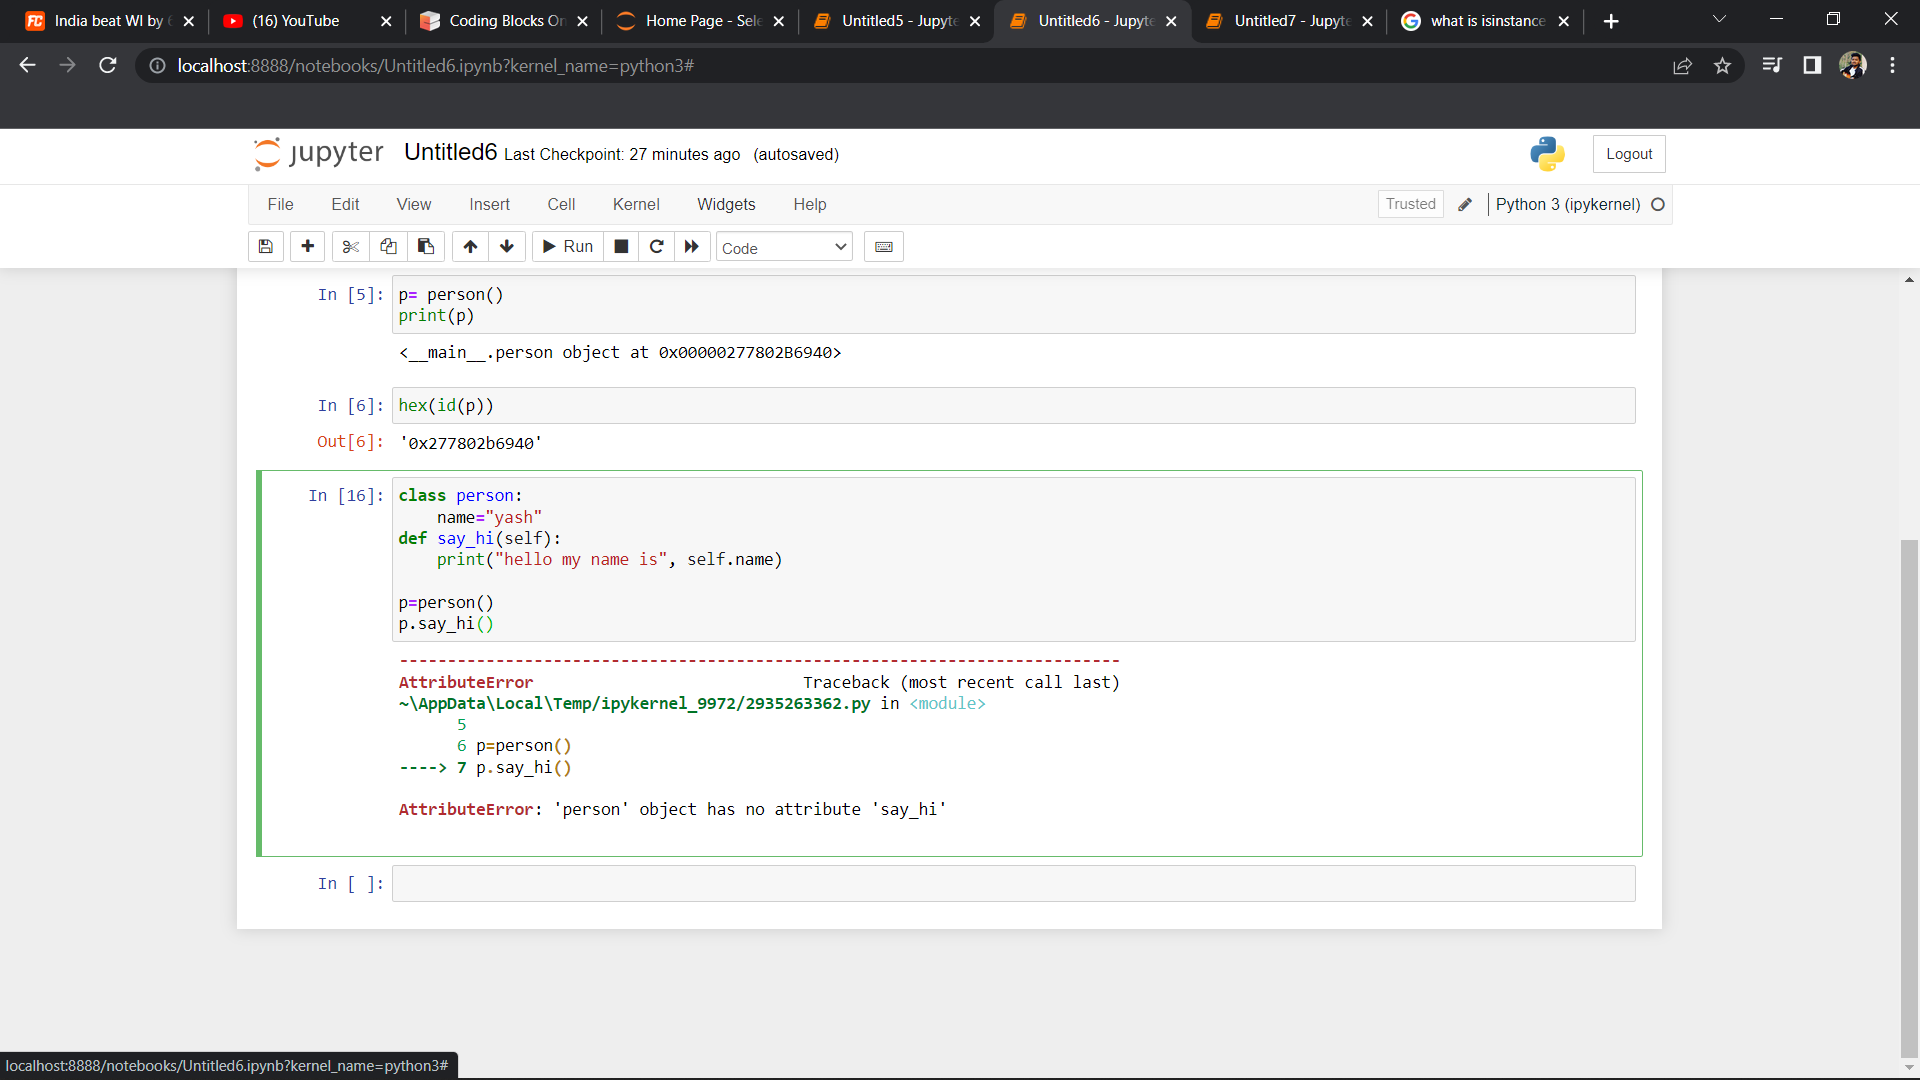
Task: Open the command palette keyboard icon
Action: (884, 247)
